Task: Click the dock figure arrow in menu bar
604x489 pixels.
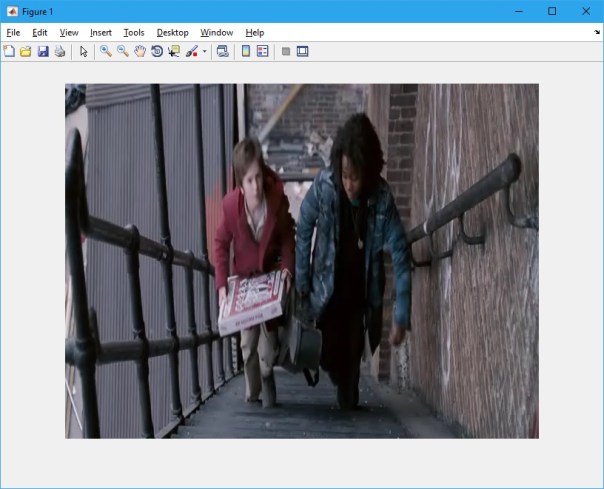Action: [597, 33]
